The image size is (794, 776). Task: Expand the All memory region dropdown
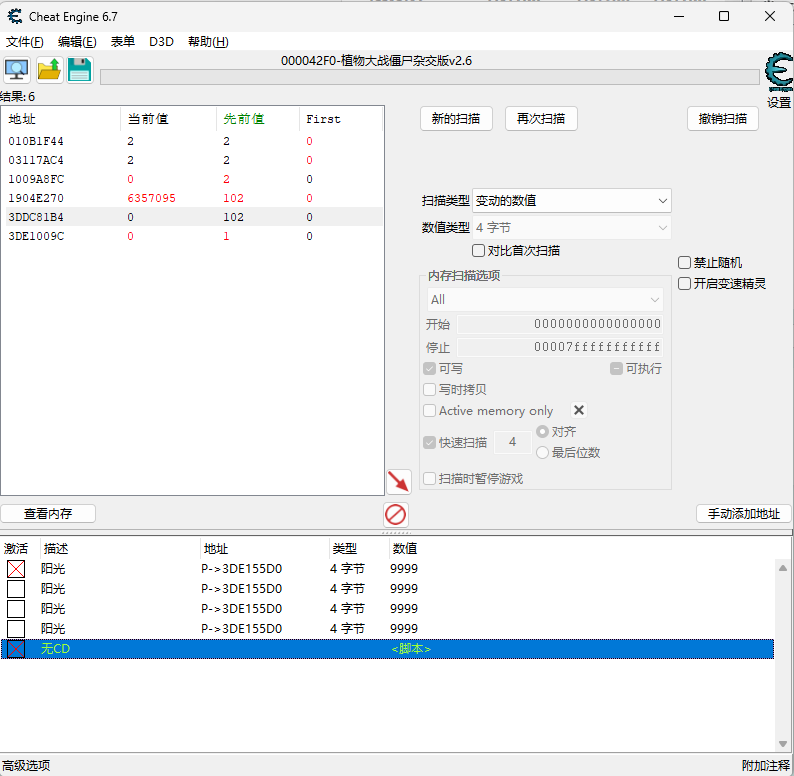tap(545, 299)
